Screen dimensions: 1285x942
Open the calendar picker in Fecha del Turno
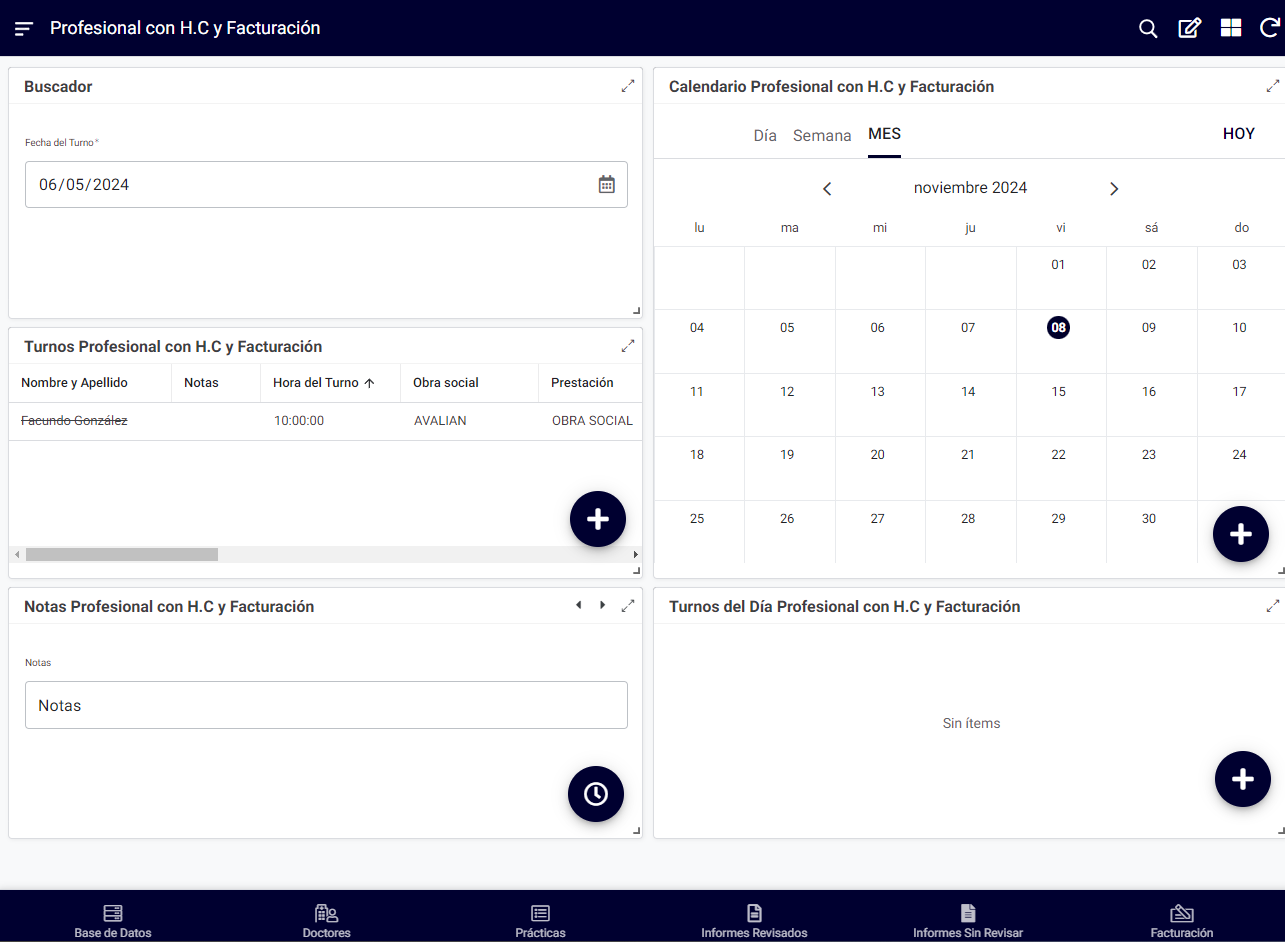click(x=607, y=184)
